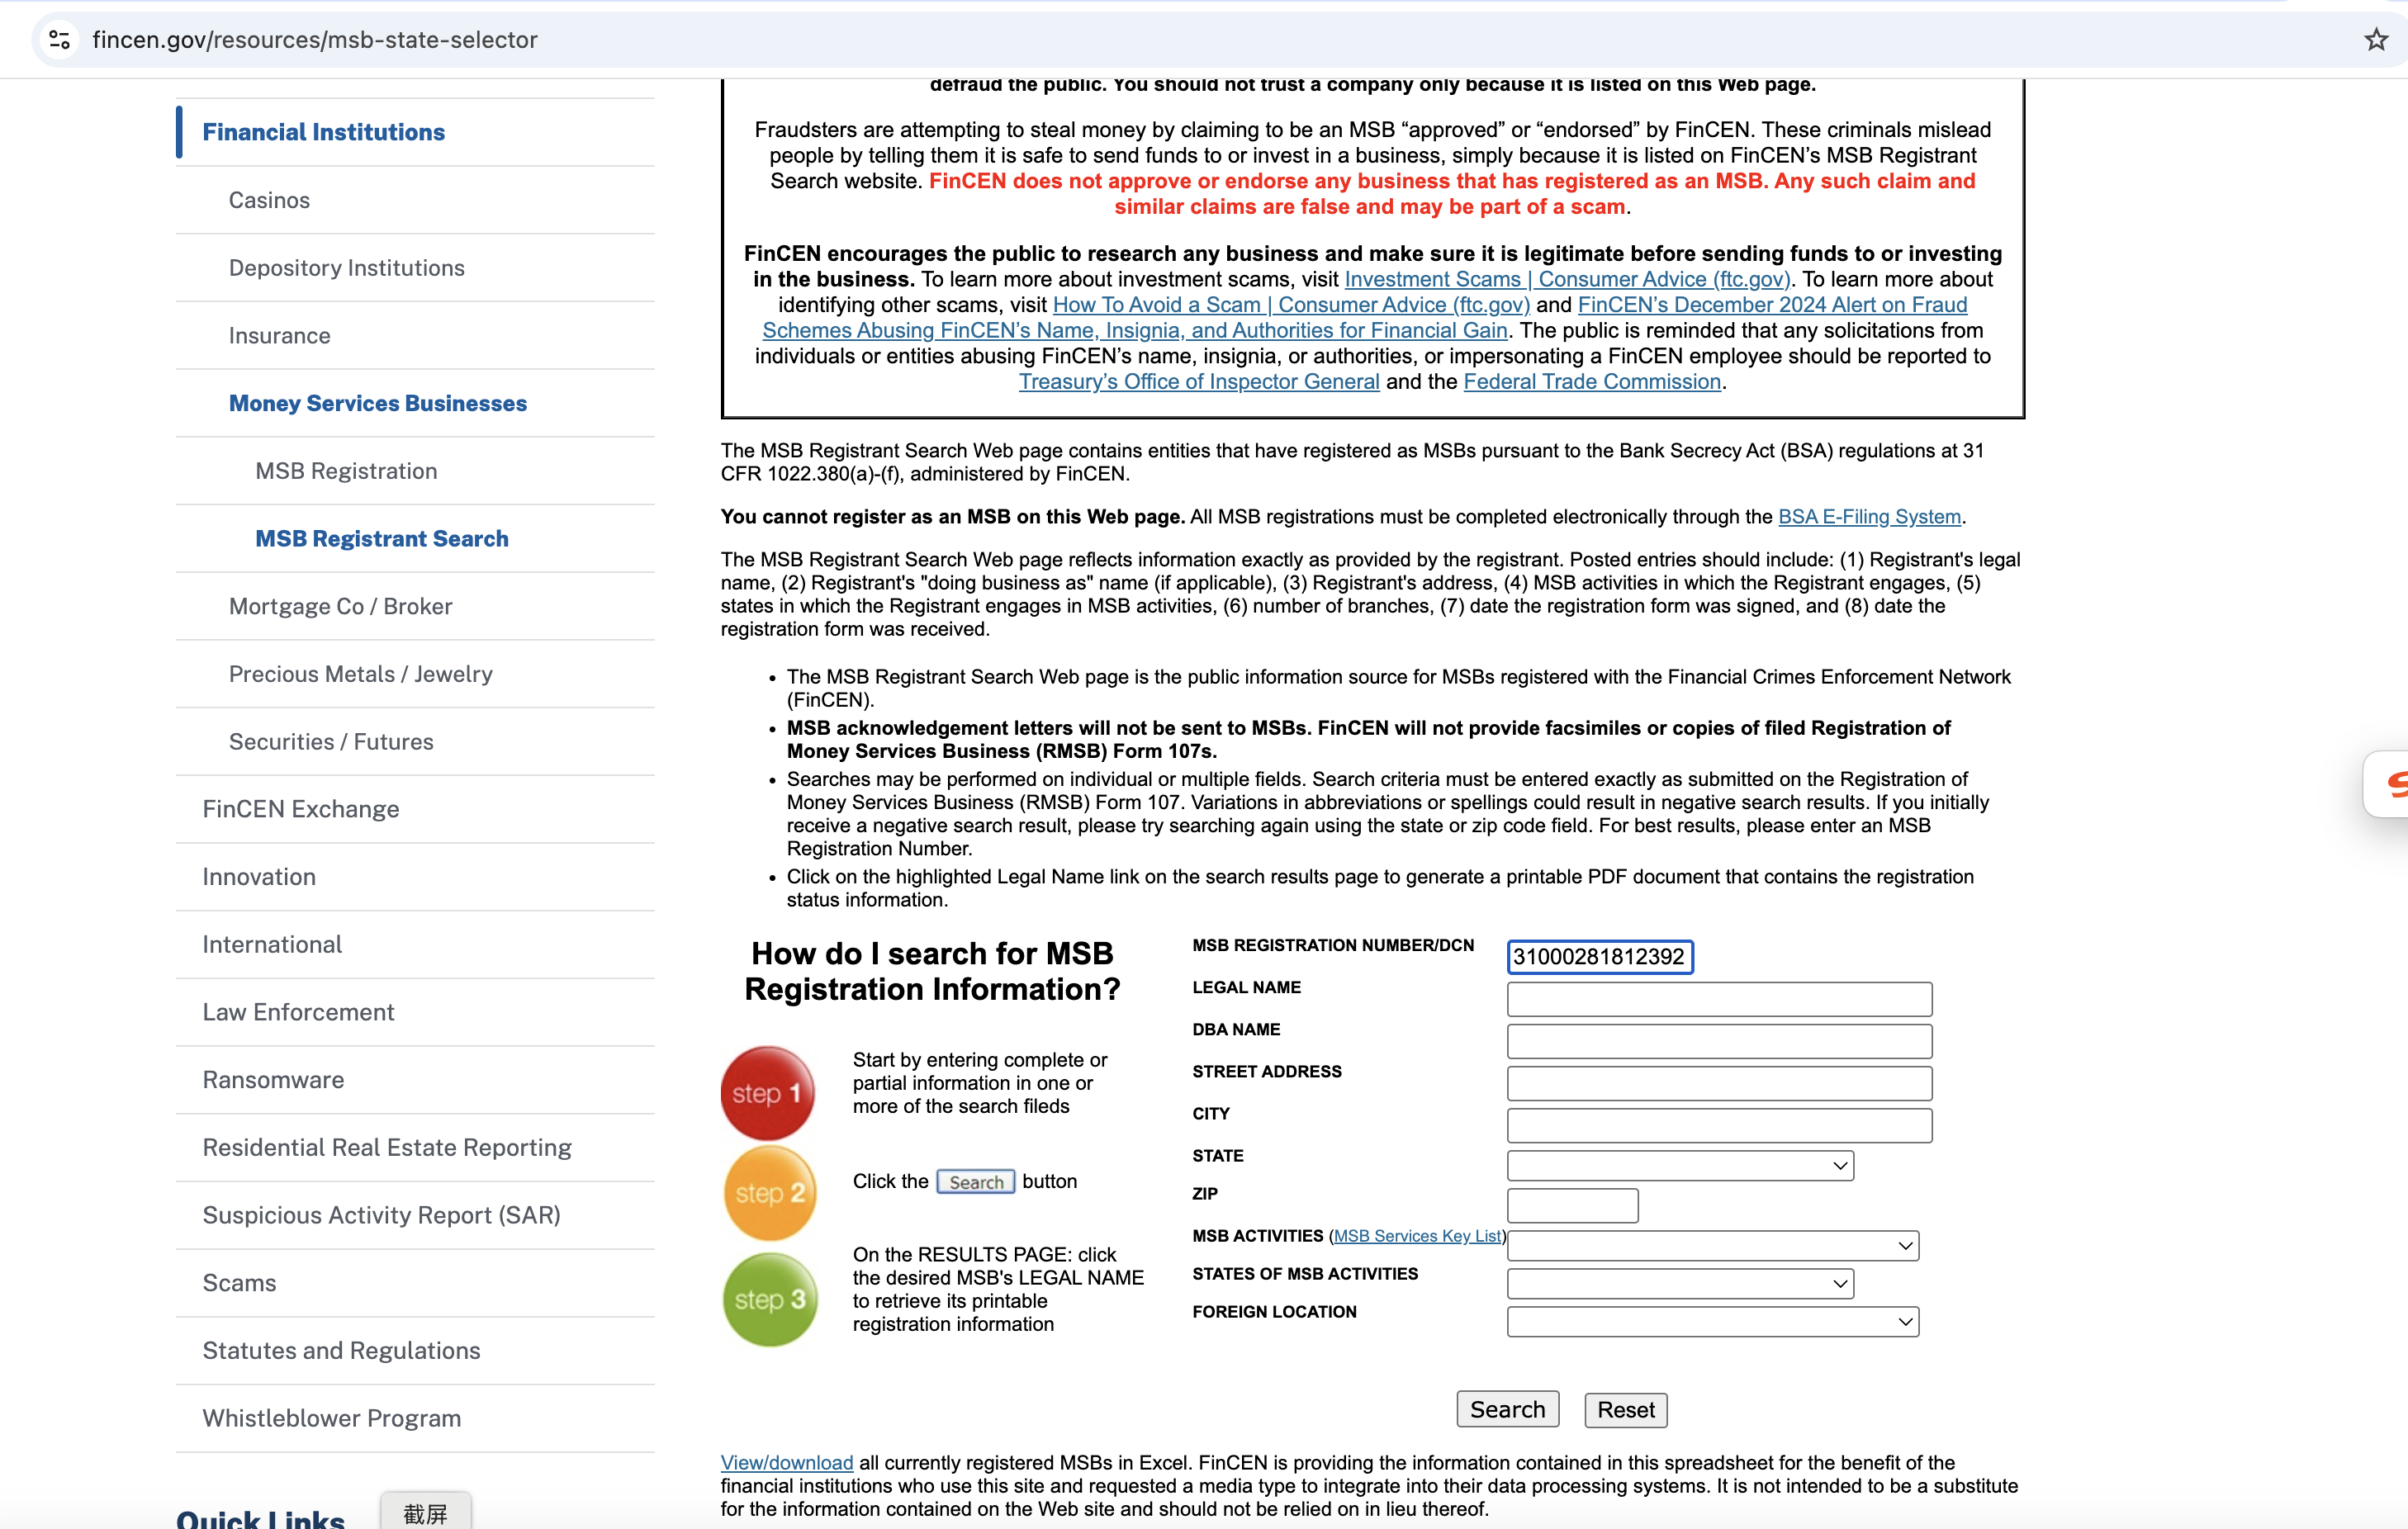Go to MSB Registration sidebar item
2408x1529 pixels.
coord(346,471)
